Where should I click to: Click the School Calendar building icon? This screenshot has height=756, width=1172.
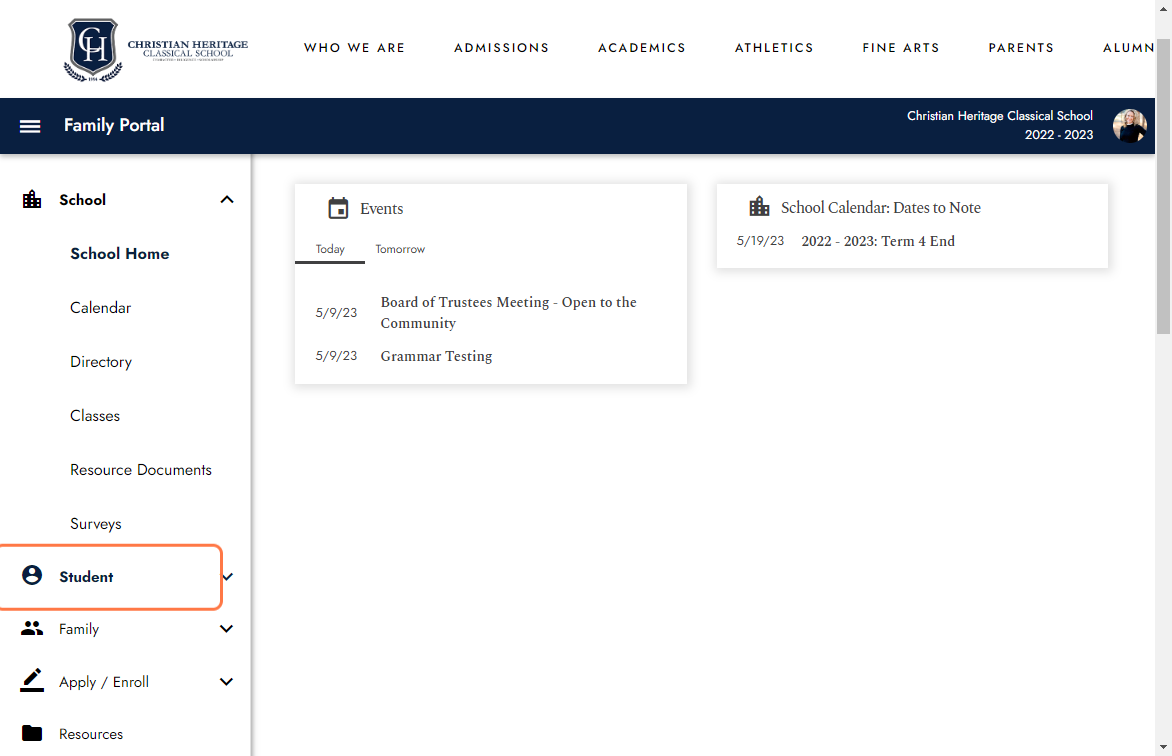(759, 206)
